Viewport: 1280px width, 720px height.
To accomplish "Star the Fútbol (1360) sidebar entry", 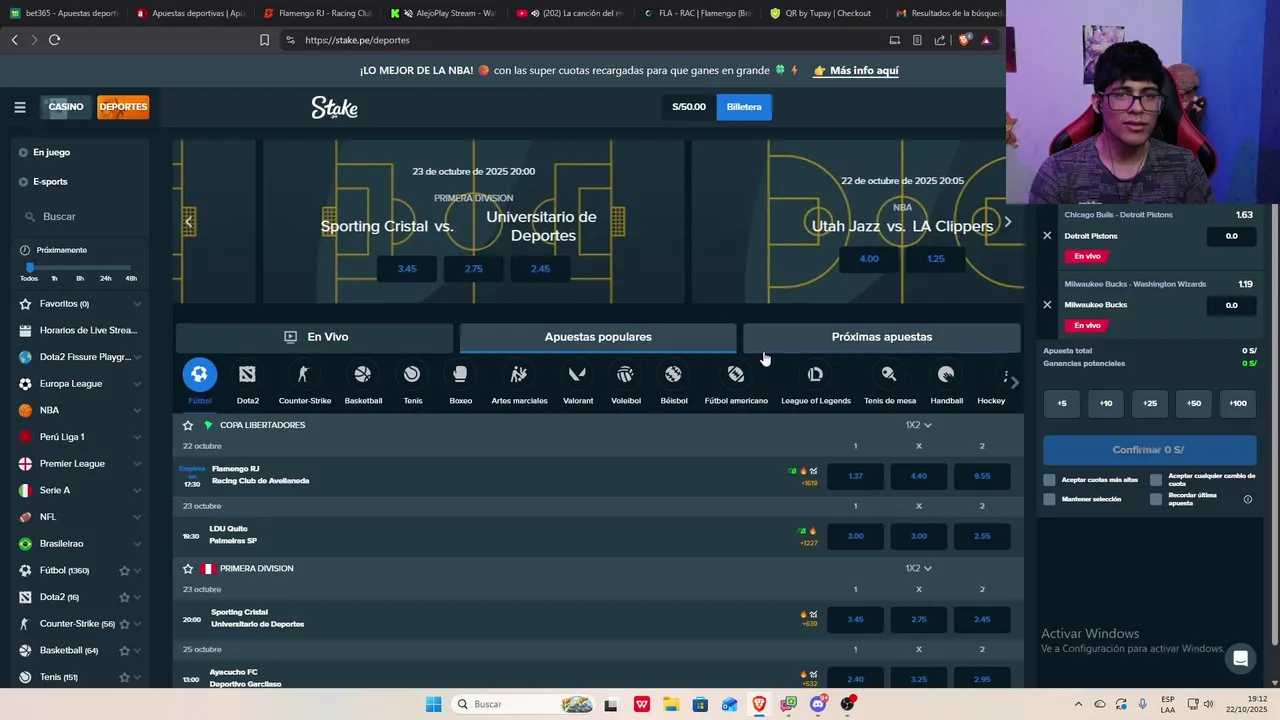I will (x=125, y=570).
